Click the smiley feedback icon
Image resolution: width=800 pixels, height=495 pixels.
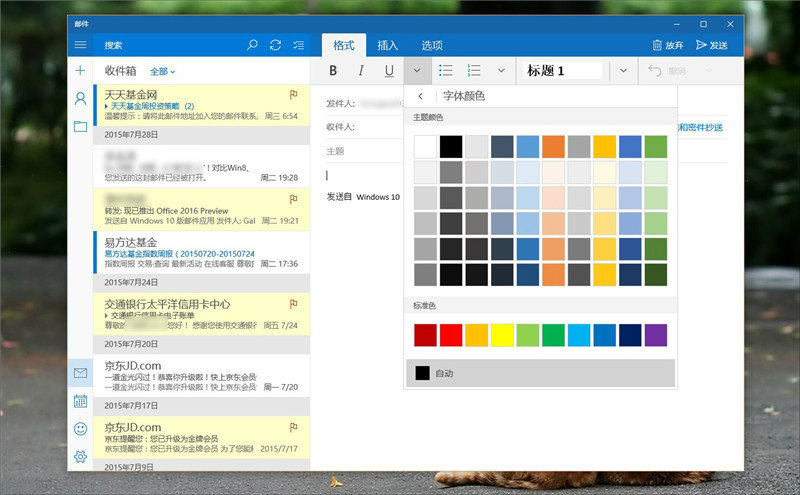80,429
